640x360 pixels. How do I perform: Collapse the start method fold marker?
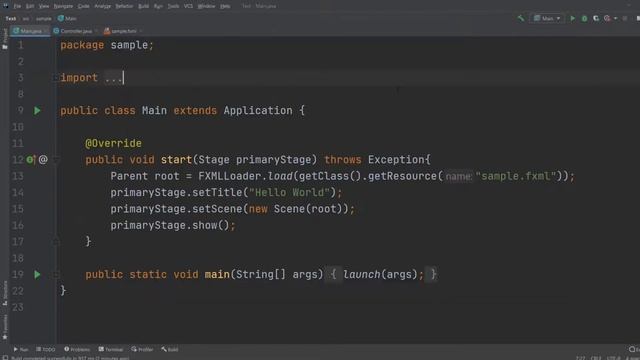pos(56,160)
